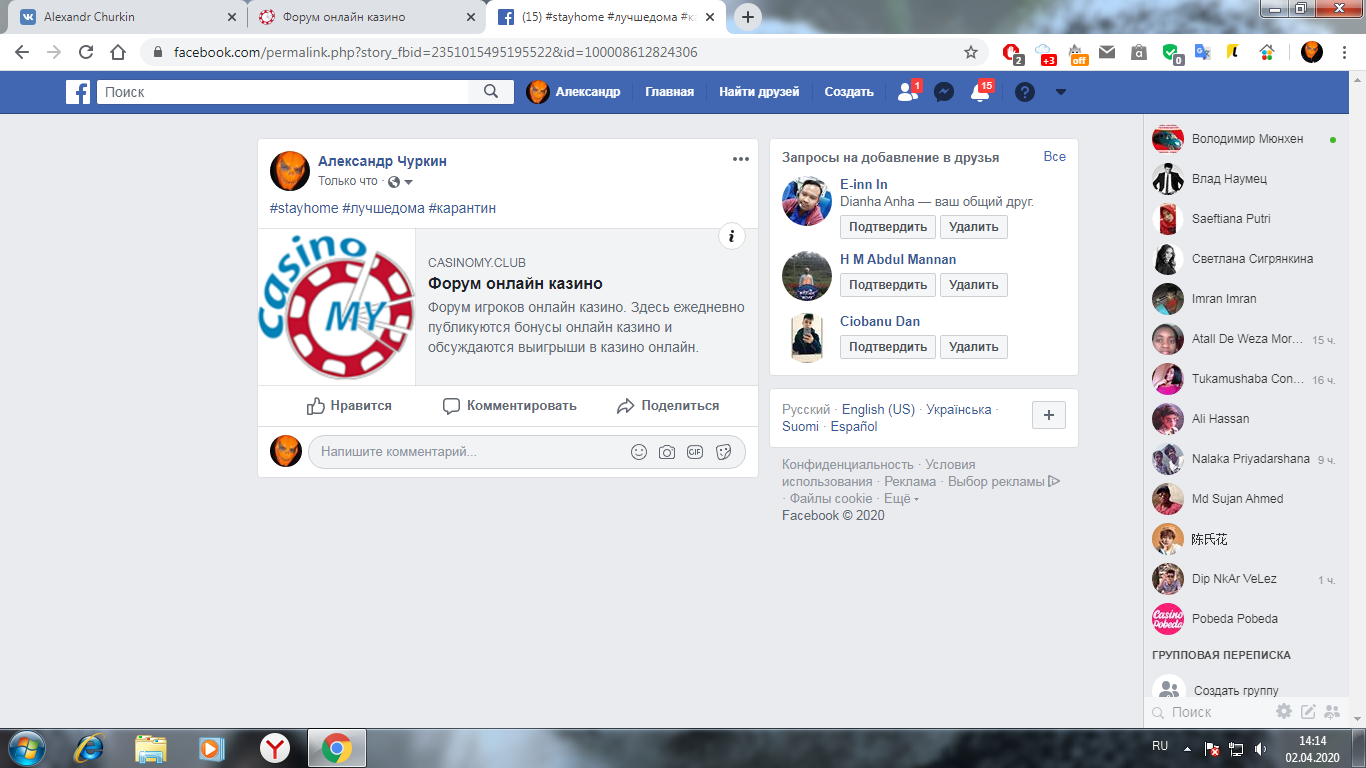Click the Facebook logo icon
1366x768 pixels.
(x=78, y=92)
